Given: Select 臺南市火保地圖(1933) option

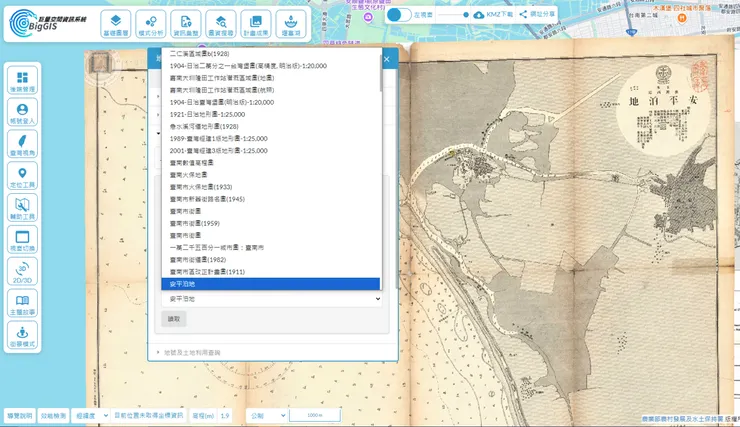Looking at the screenshot, I should click(270, 187).
